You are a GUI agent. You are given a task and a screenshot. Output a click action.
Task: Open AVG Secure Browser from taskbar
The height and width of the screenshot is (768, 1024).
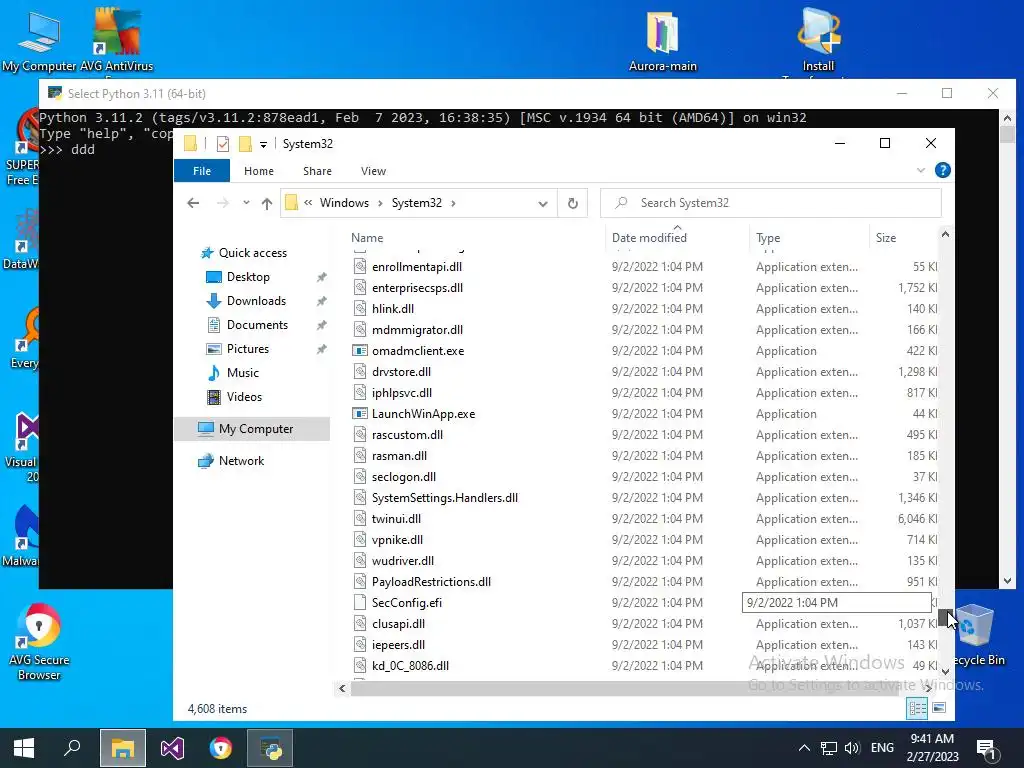[x=221, y=748]
